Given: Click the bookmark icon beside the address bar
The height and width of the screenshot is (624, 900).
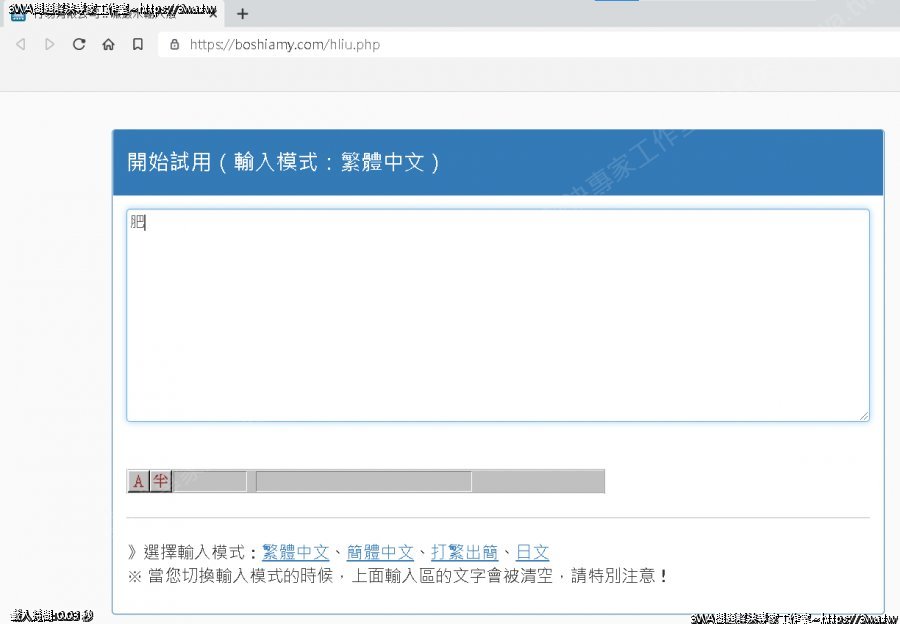Looking at the screenshot, I should point(137,44).
